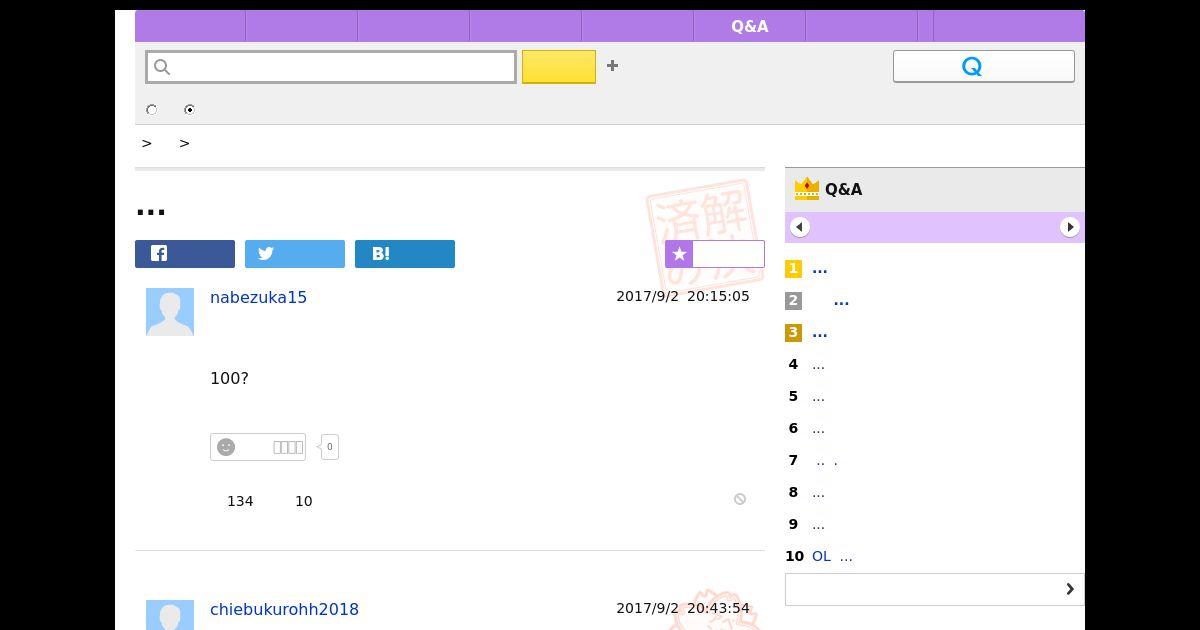Screen dimensions: 1200x630
Task: Open the rank 7 ranking entry
Action: 827,461
